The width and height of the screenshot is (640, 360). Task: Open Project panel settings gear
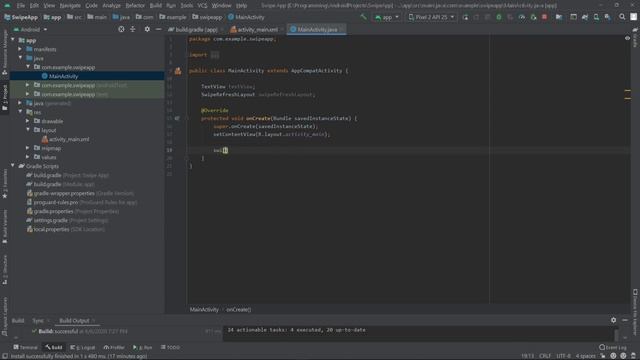pos(147,29)
